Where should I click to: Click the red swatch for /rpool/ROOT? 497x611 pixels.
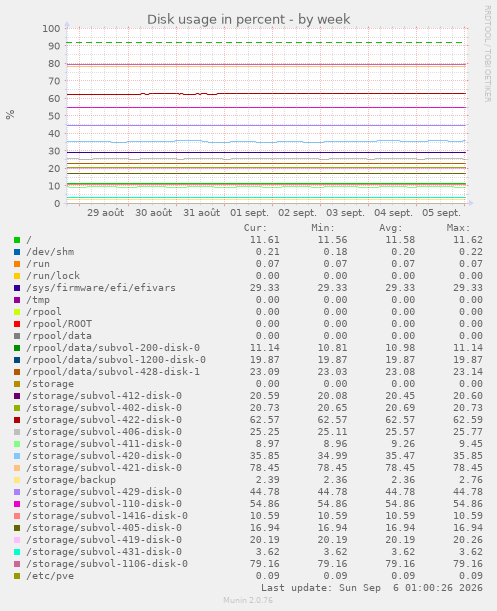click(x=17, y=324)
